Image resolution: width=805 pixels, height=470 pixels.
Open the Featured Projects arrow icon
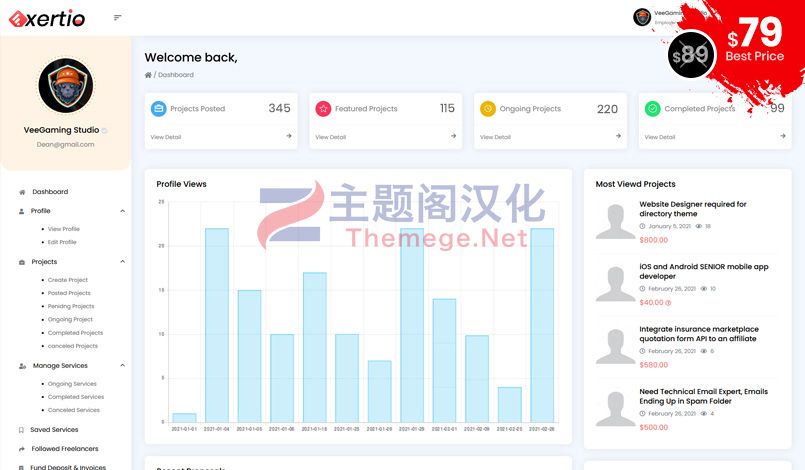pyautogui.click(x=453, y=136)
